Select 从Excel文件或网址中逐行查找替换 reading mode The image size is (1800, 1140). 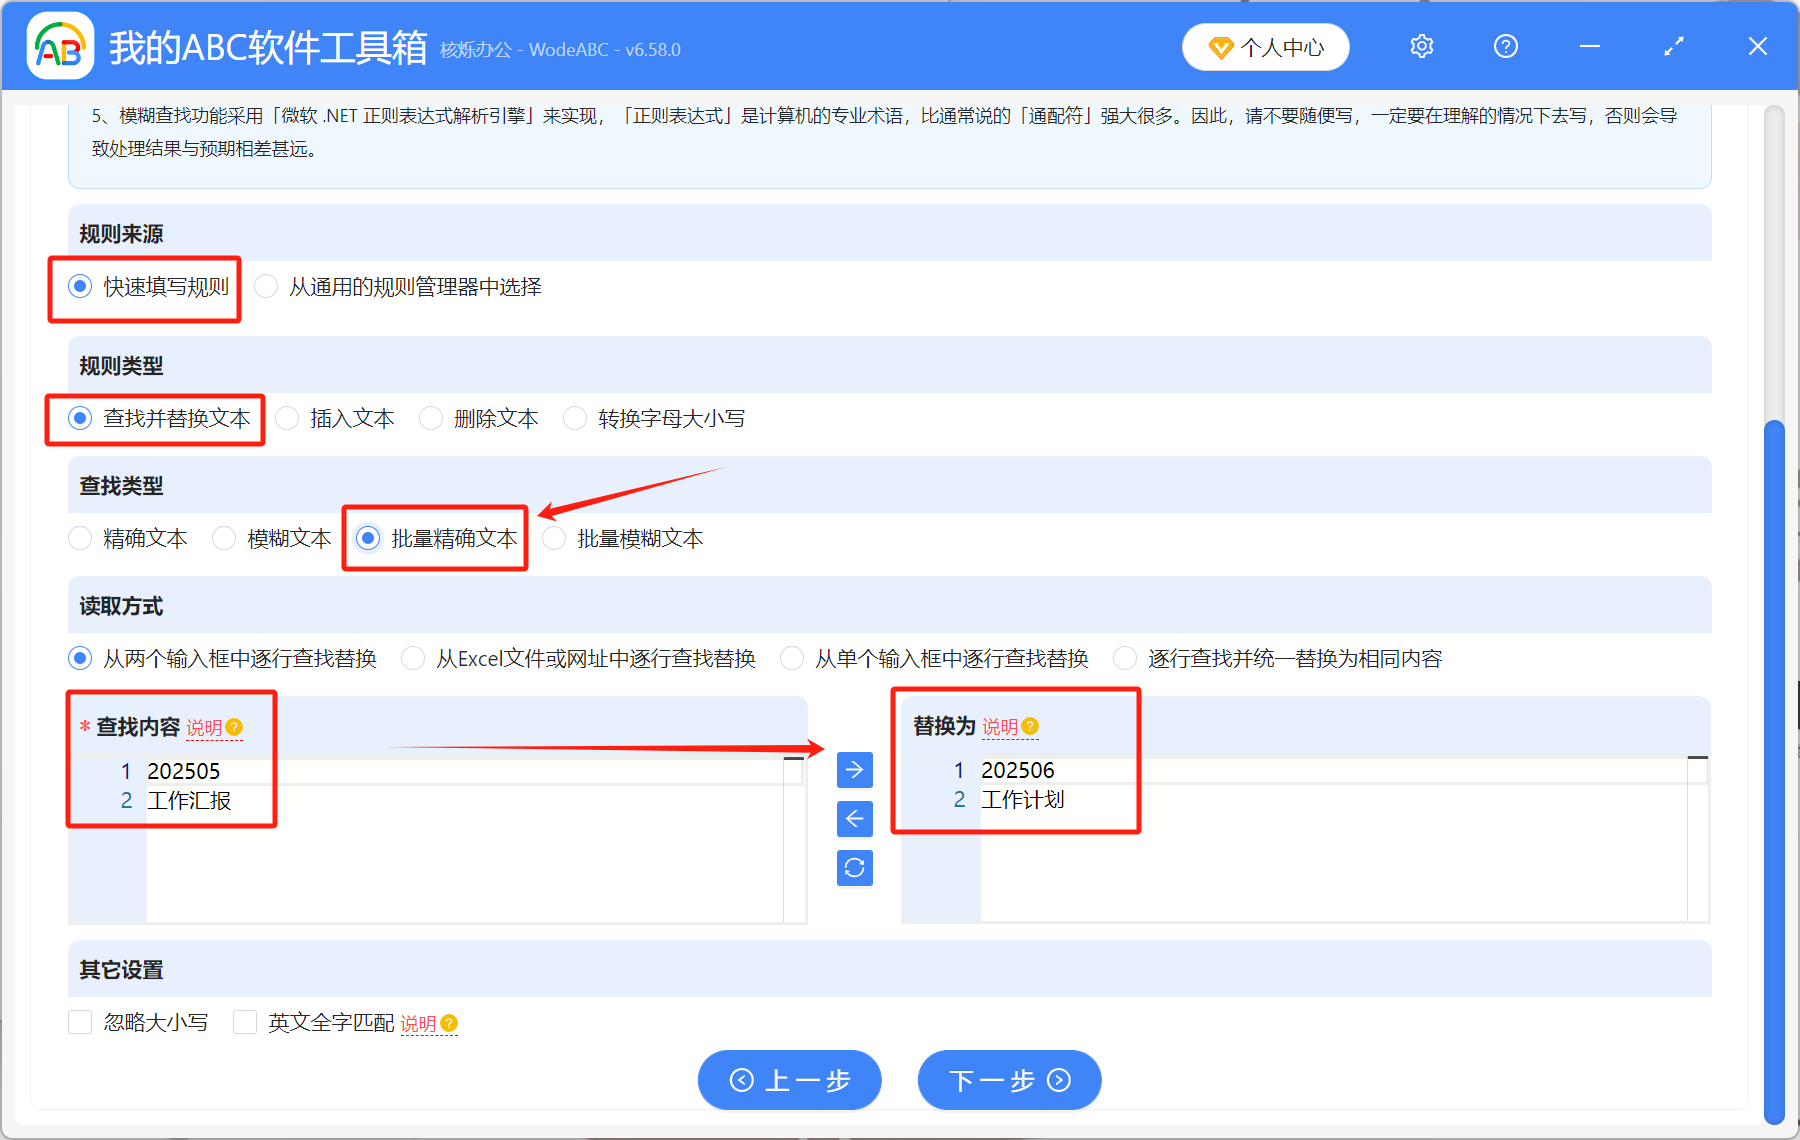[x=413, y=658]
